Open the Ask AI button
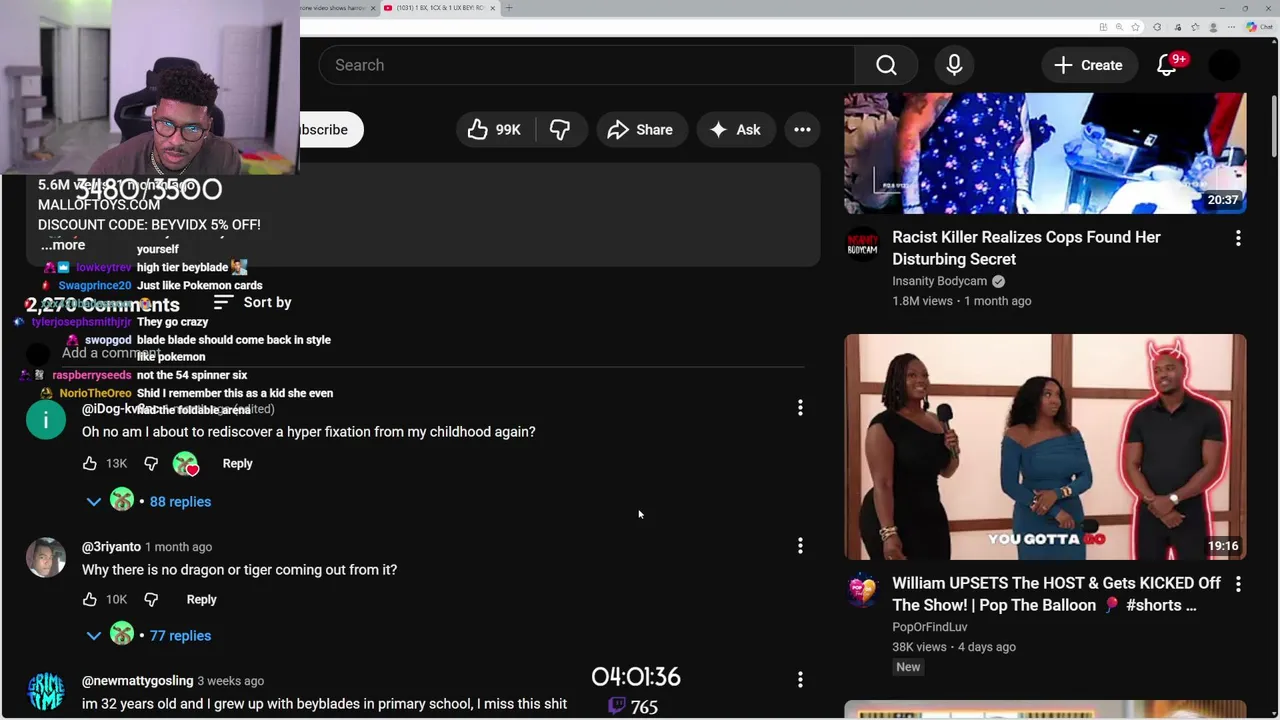 (735, 129)
